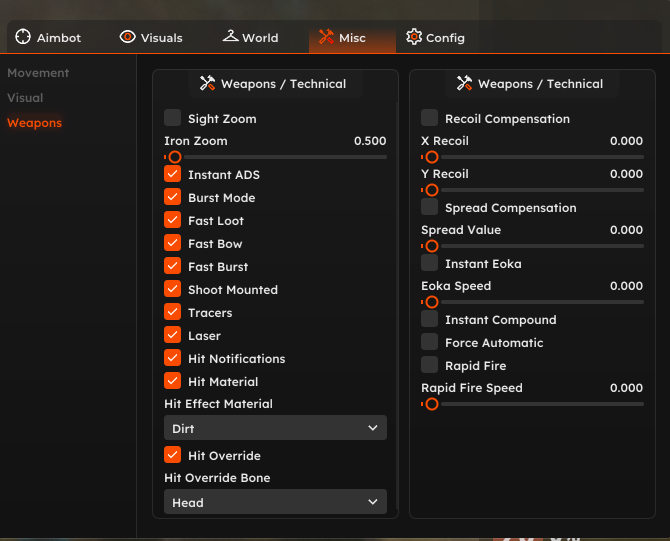Click the Iron Zoom value 0.500
Viewport: 670px width, 541px height.
[370, 141]
